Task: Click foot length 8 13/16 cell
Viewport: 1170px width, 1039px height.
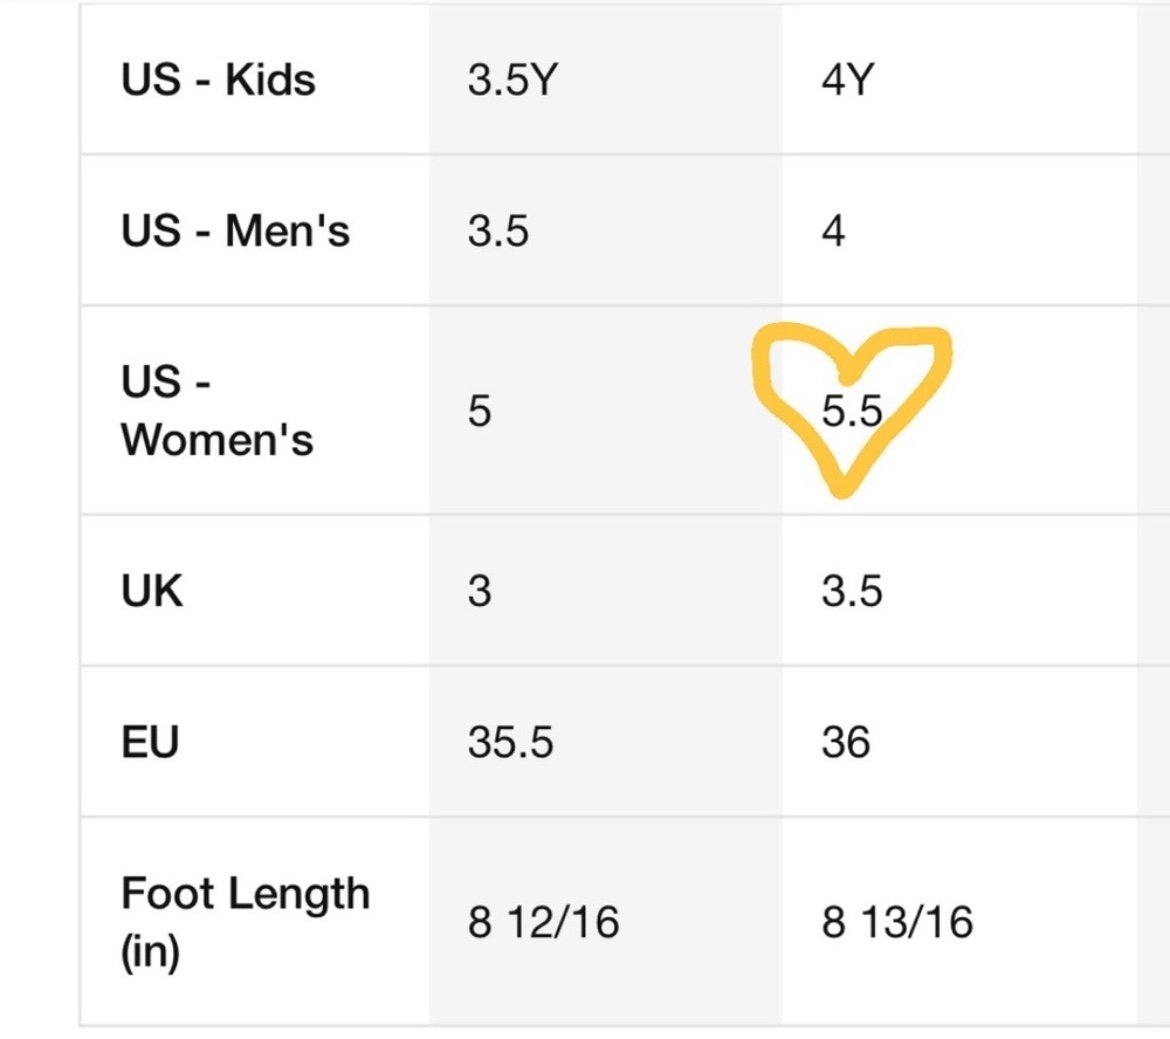Action: pos(960,922)
